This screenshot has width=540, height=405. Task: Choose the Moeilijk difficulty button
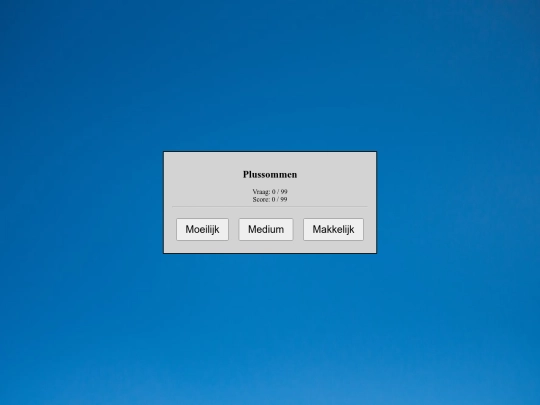tap(202, 229)
